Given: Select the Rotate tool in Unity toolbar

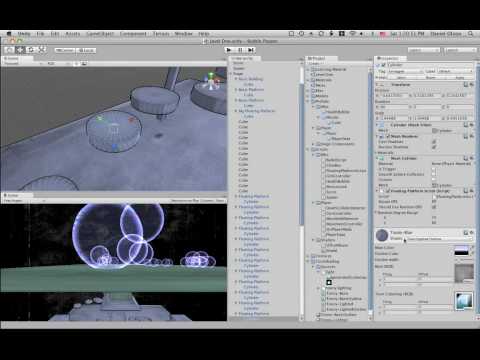Looking at the screenshot, I should [x=31, y=50].
